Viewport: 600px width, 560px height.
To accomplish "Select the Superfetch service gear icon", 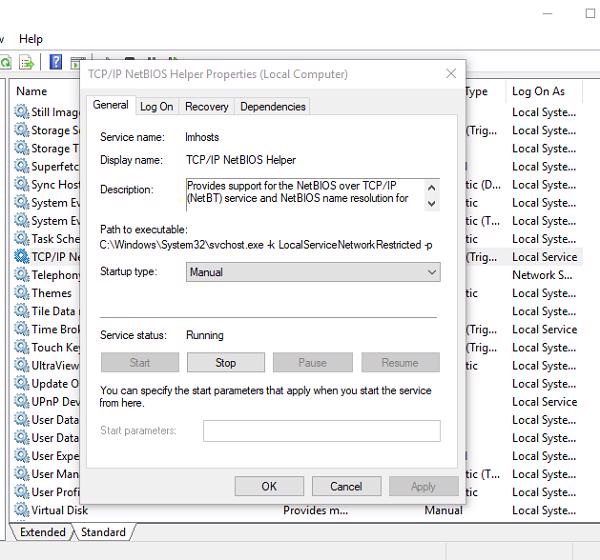I will [21, 166].
